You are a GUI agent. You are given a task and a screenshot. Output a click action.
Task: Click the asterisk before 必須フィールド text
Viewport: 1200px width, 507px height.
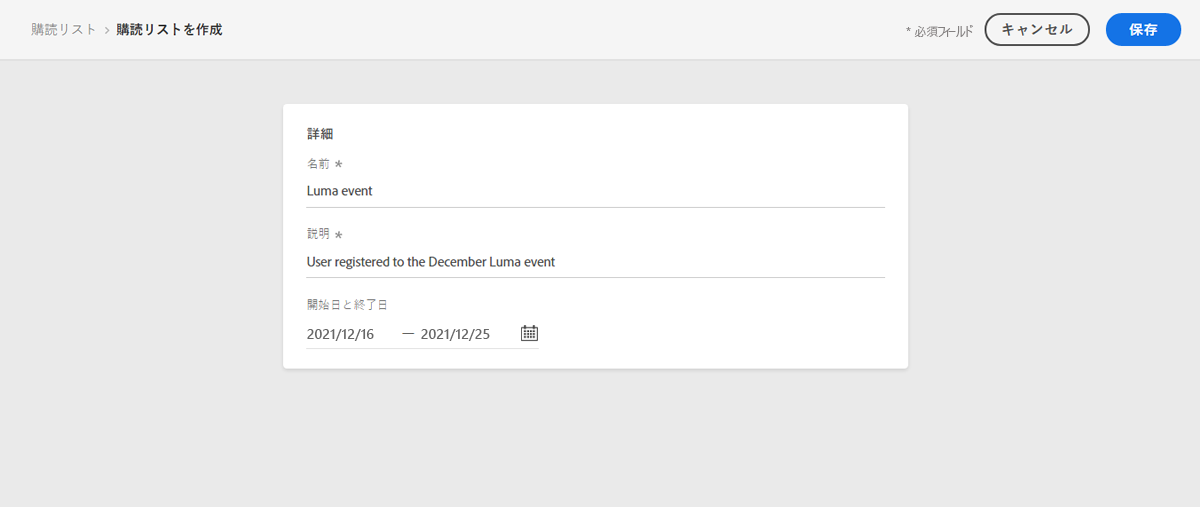click(909, 31)
